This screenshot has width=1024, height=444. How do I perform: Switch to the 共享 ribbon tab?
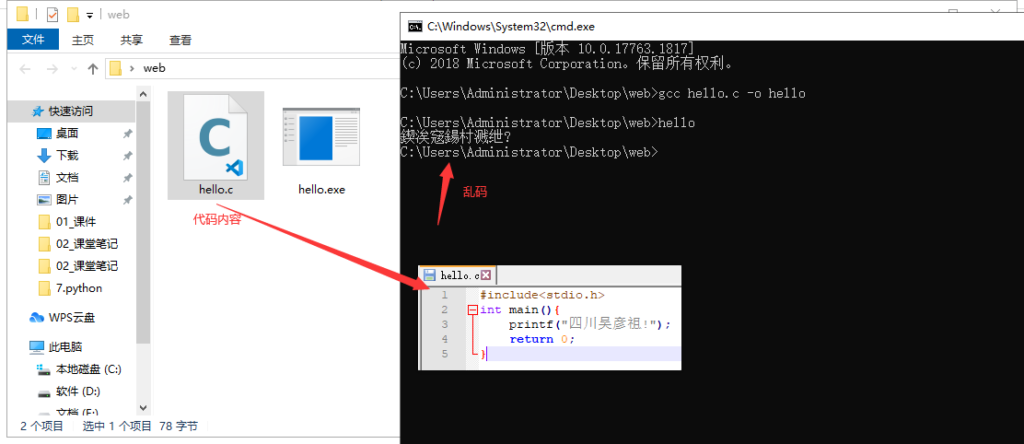click(131, 40)
